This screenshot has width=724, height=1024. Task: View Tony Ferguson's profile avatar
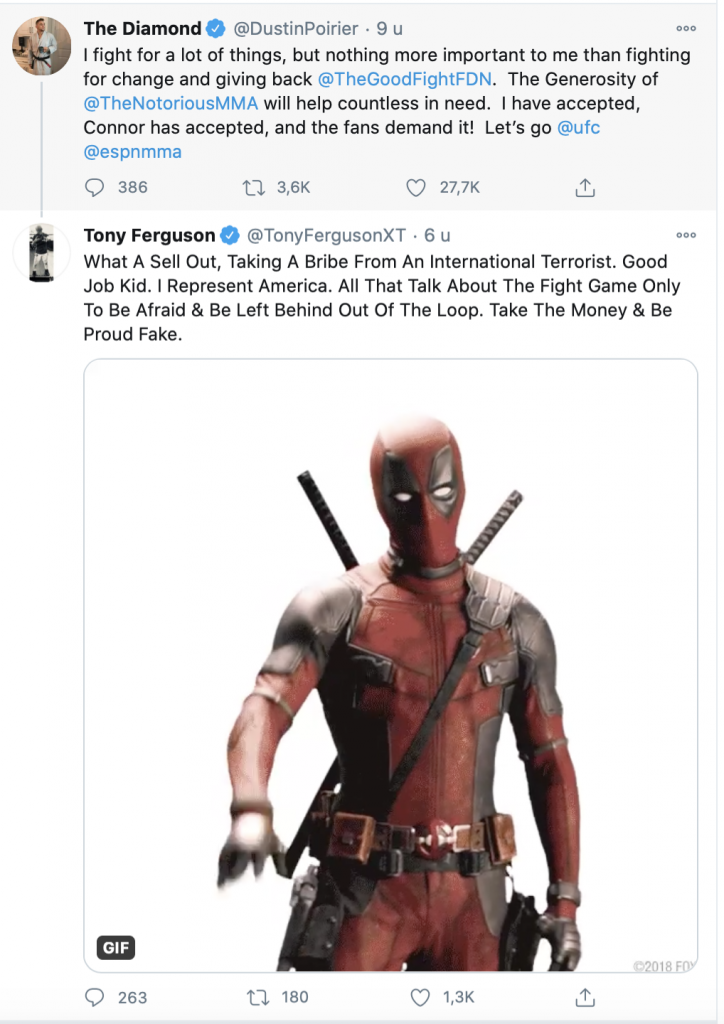pos(42,253)
